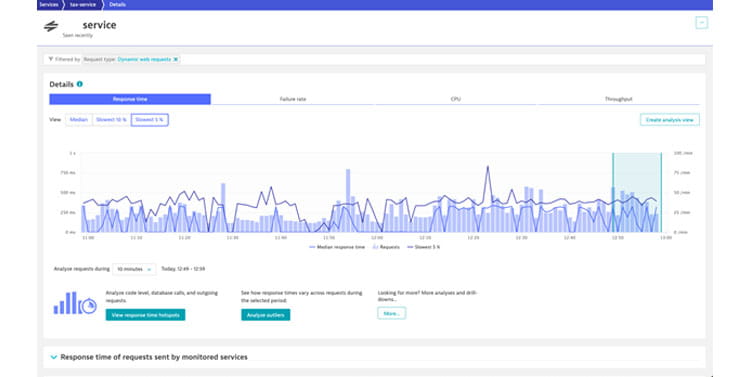
Task: Select the Median view option
Action: pyautogui.click(x=79, y=120)
